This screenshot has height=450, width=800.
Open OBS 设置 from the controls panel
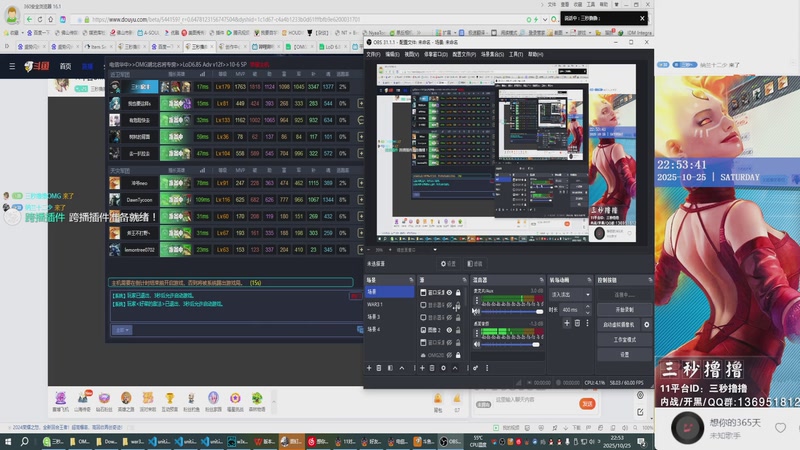click(x=624, y=354)
